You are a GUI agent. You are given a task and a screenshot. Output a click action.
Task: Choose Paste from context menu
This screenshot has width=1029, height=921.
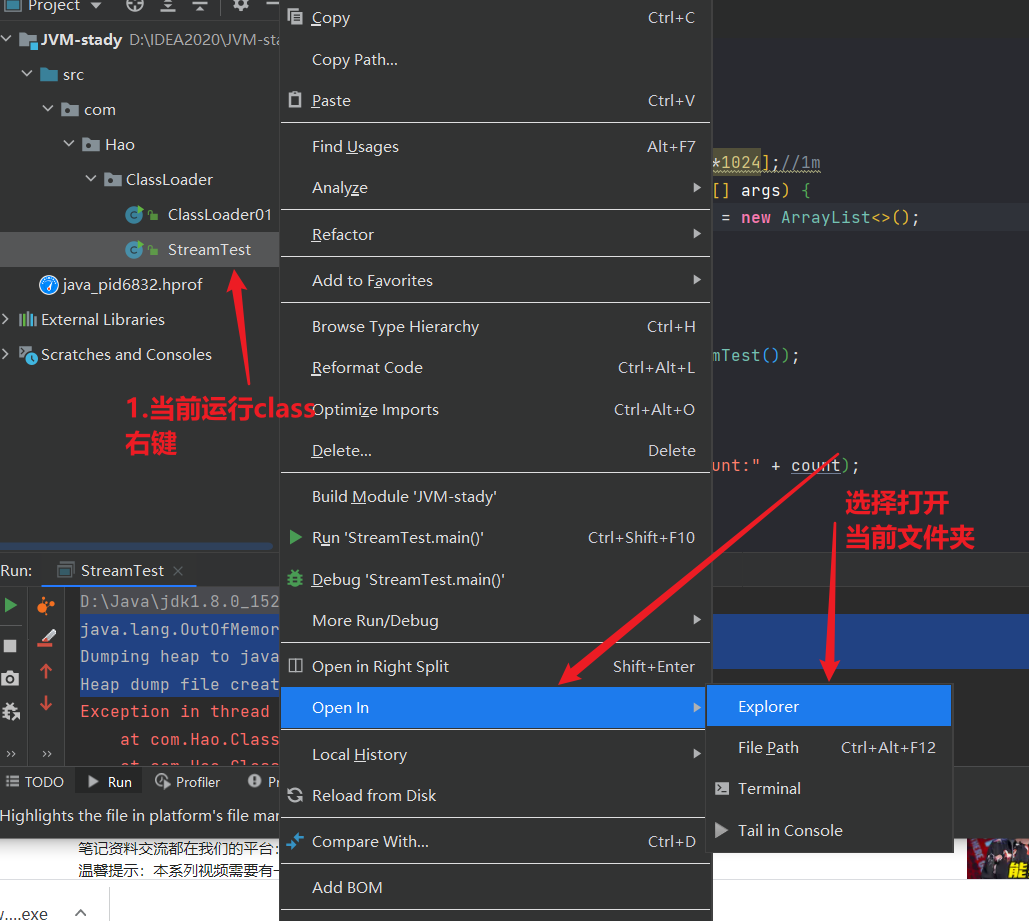coord(495,100)
